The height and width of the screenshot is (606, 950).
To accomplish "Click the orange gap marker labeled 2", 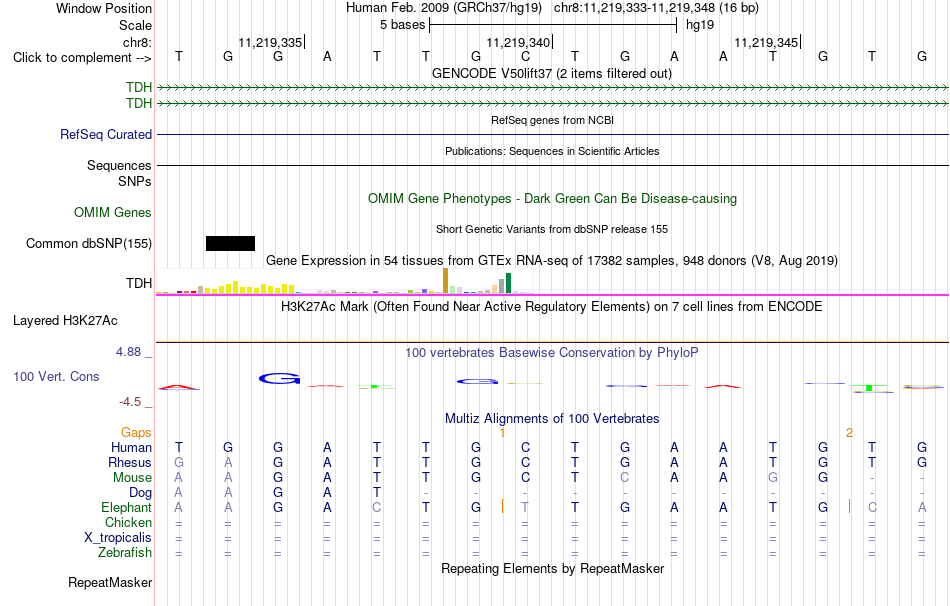I will (x=849, y=433).
